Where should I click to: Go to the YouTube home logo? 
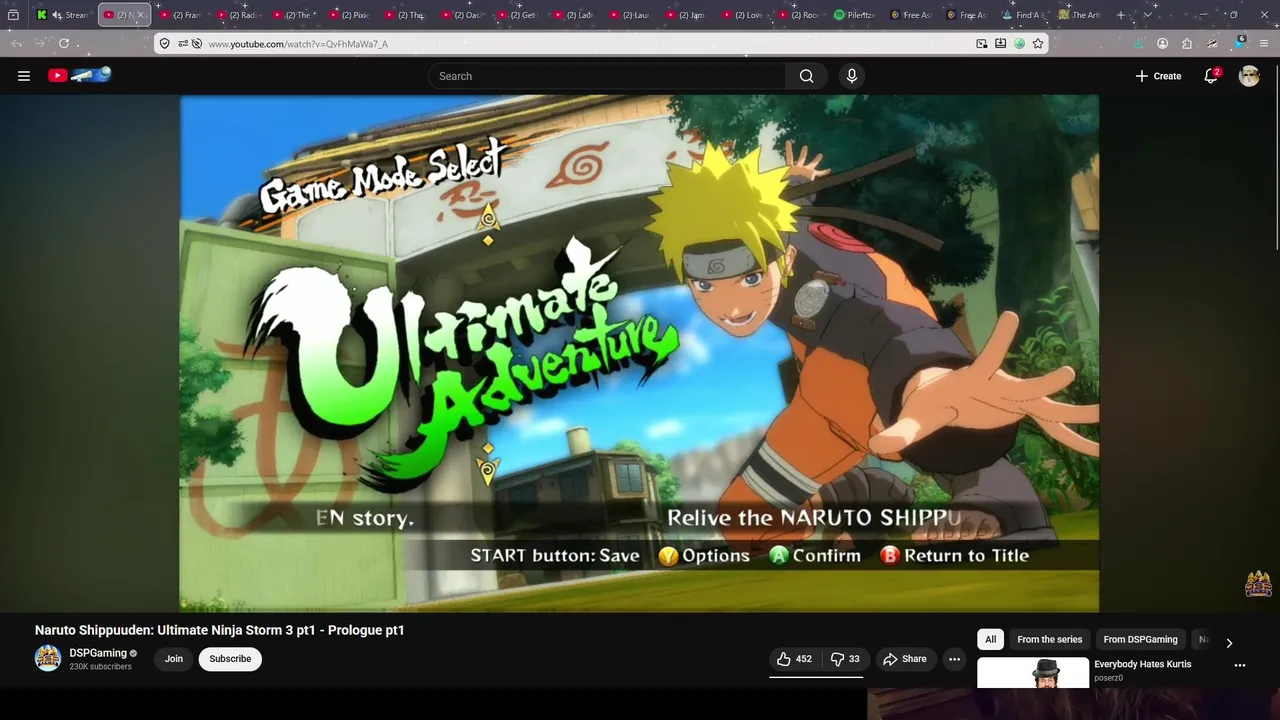tap(79, 75)
